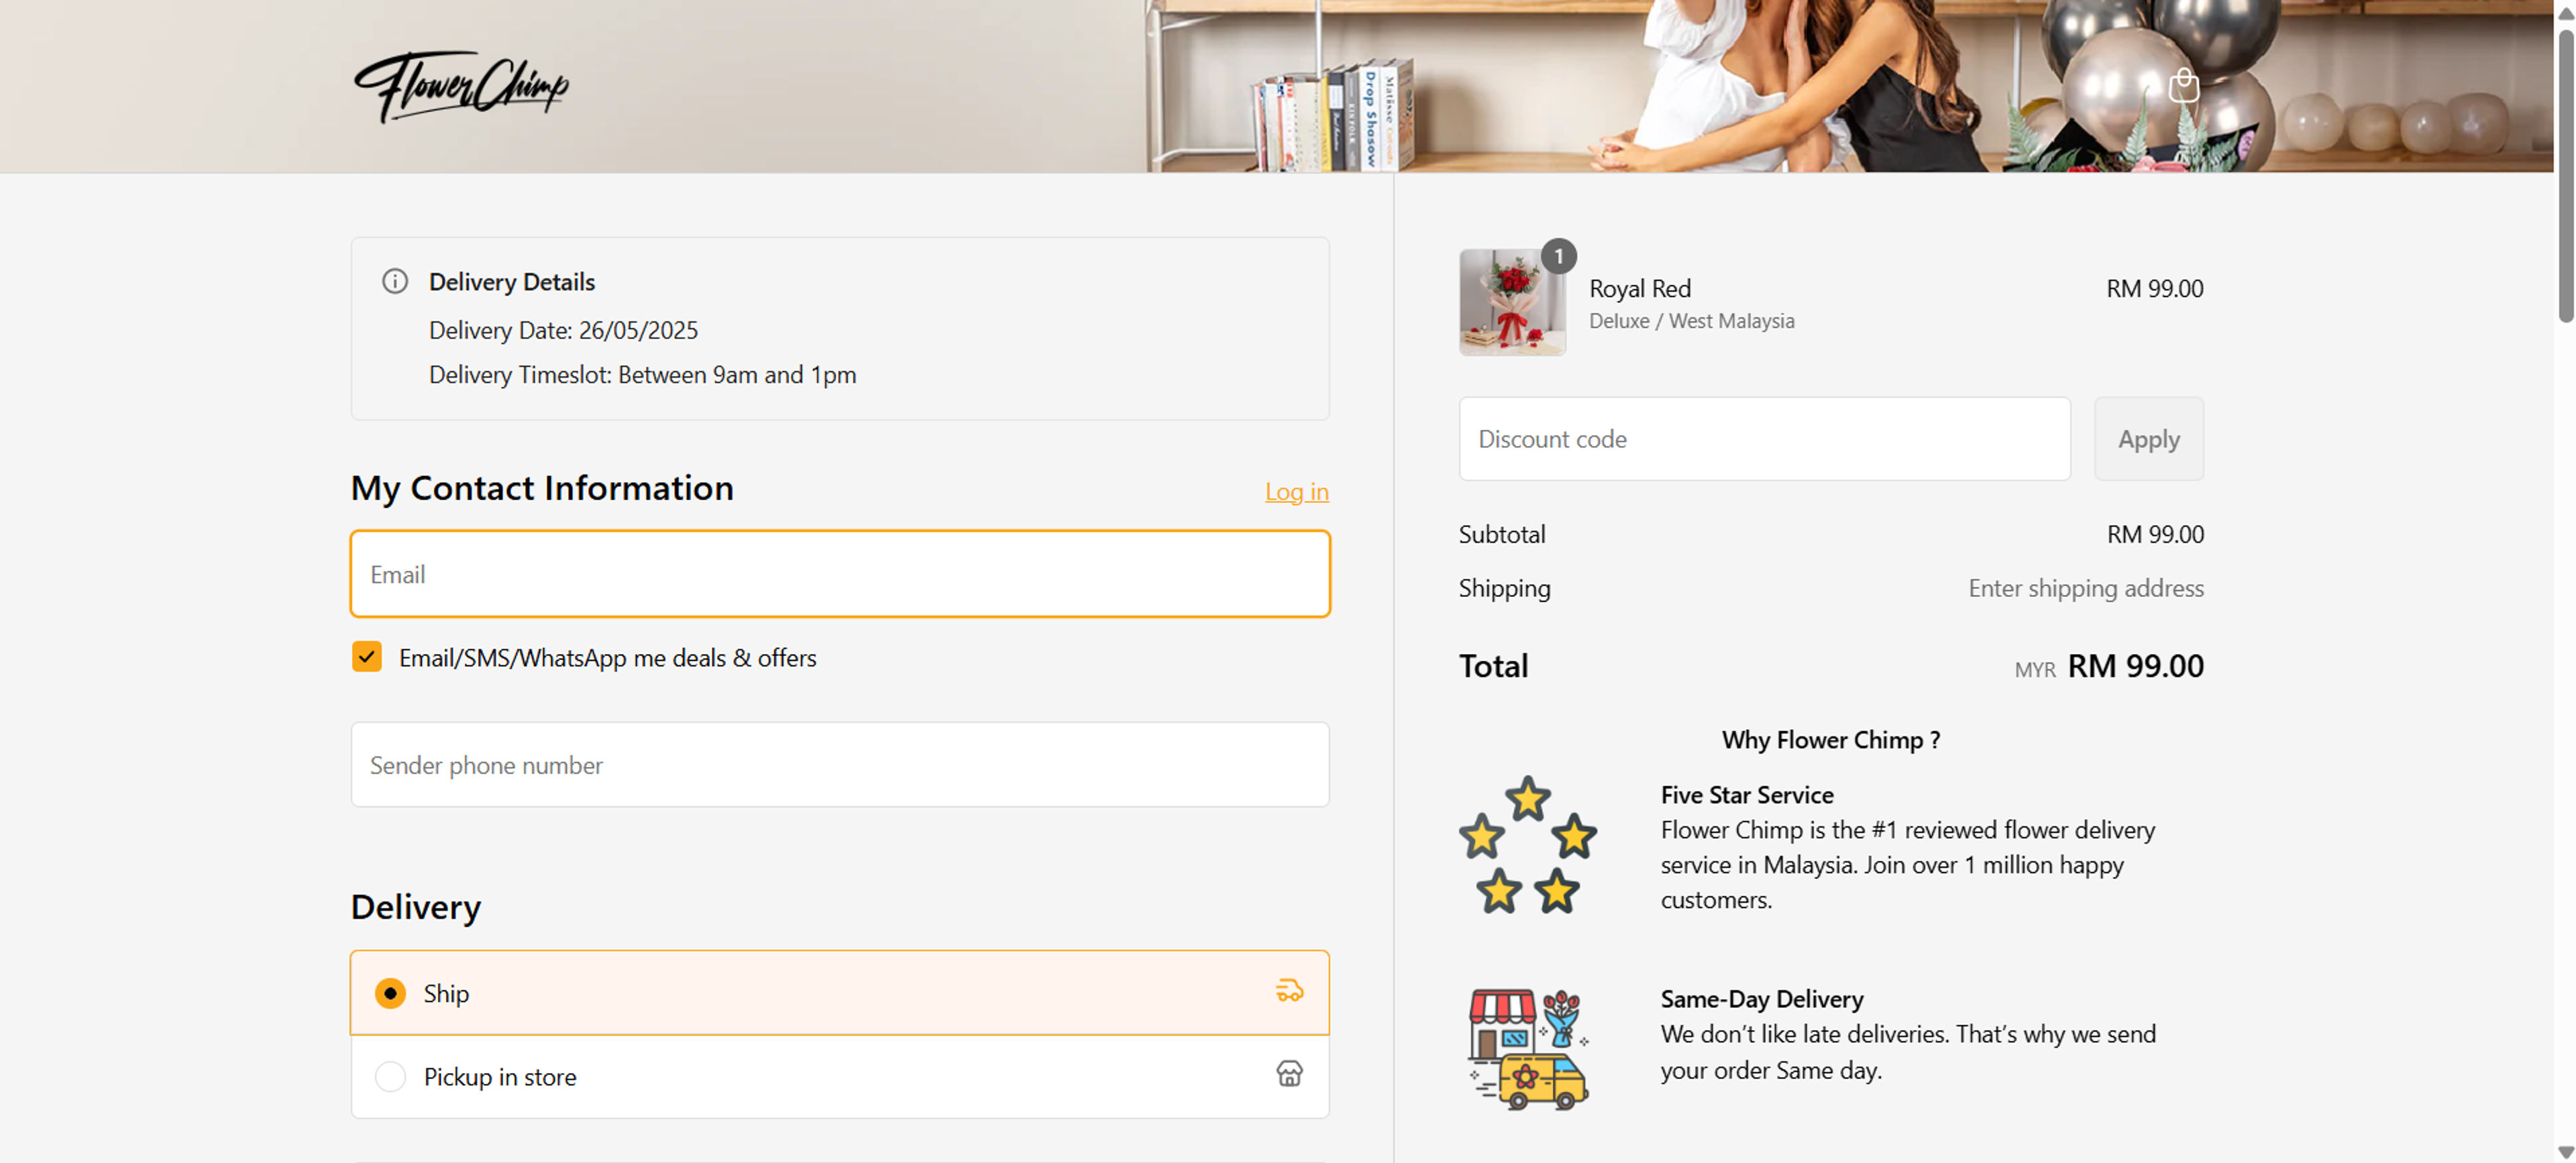
Task: Click the Subtotal 'RM 99.00' amount
Action: tap(2154, 534)
